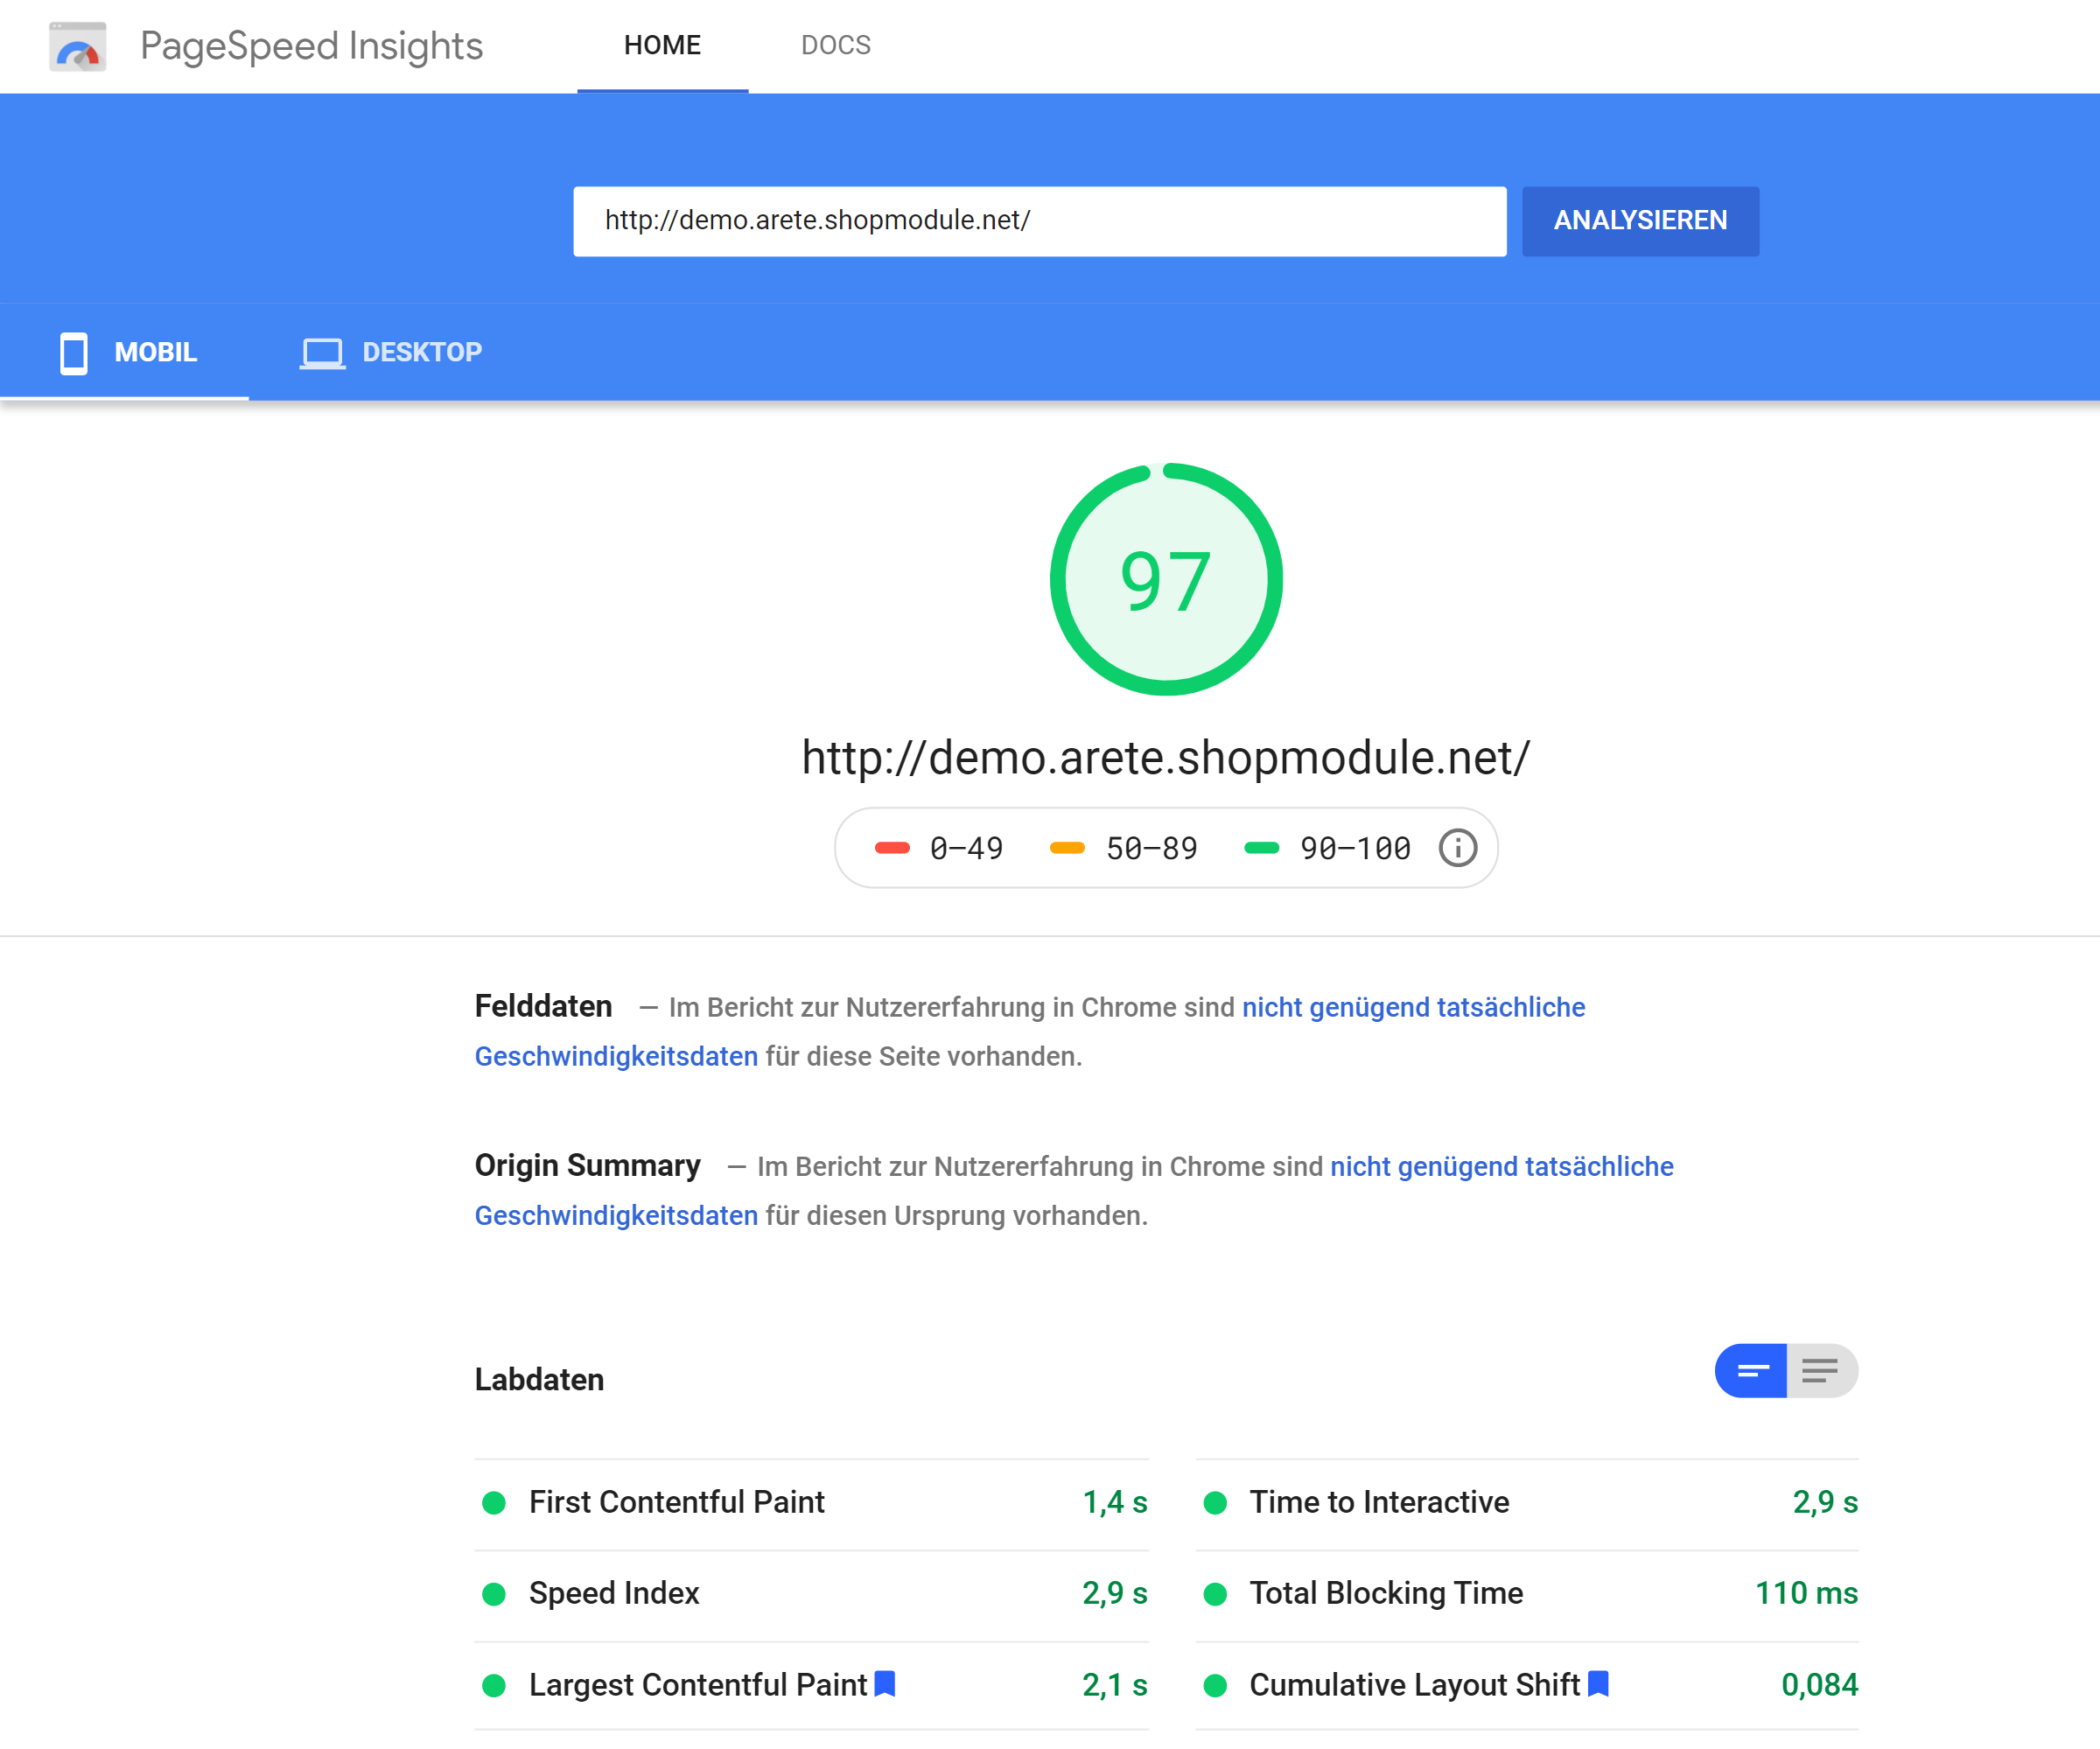Screen dimensions: 2100x1749
Task: Click the bookmark icon next to Largest Contentful Paint
Action: point(884,1684)
